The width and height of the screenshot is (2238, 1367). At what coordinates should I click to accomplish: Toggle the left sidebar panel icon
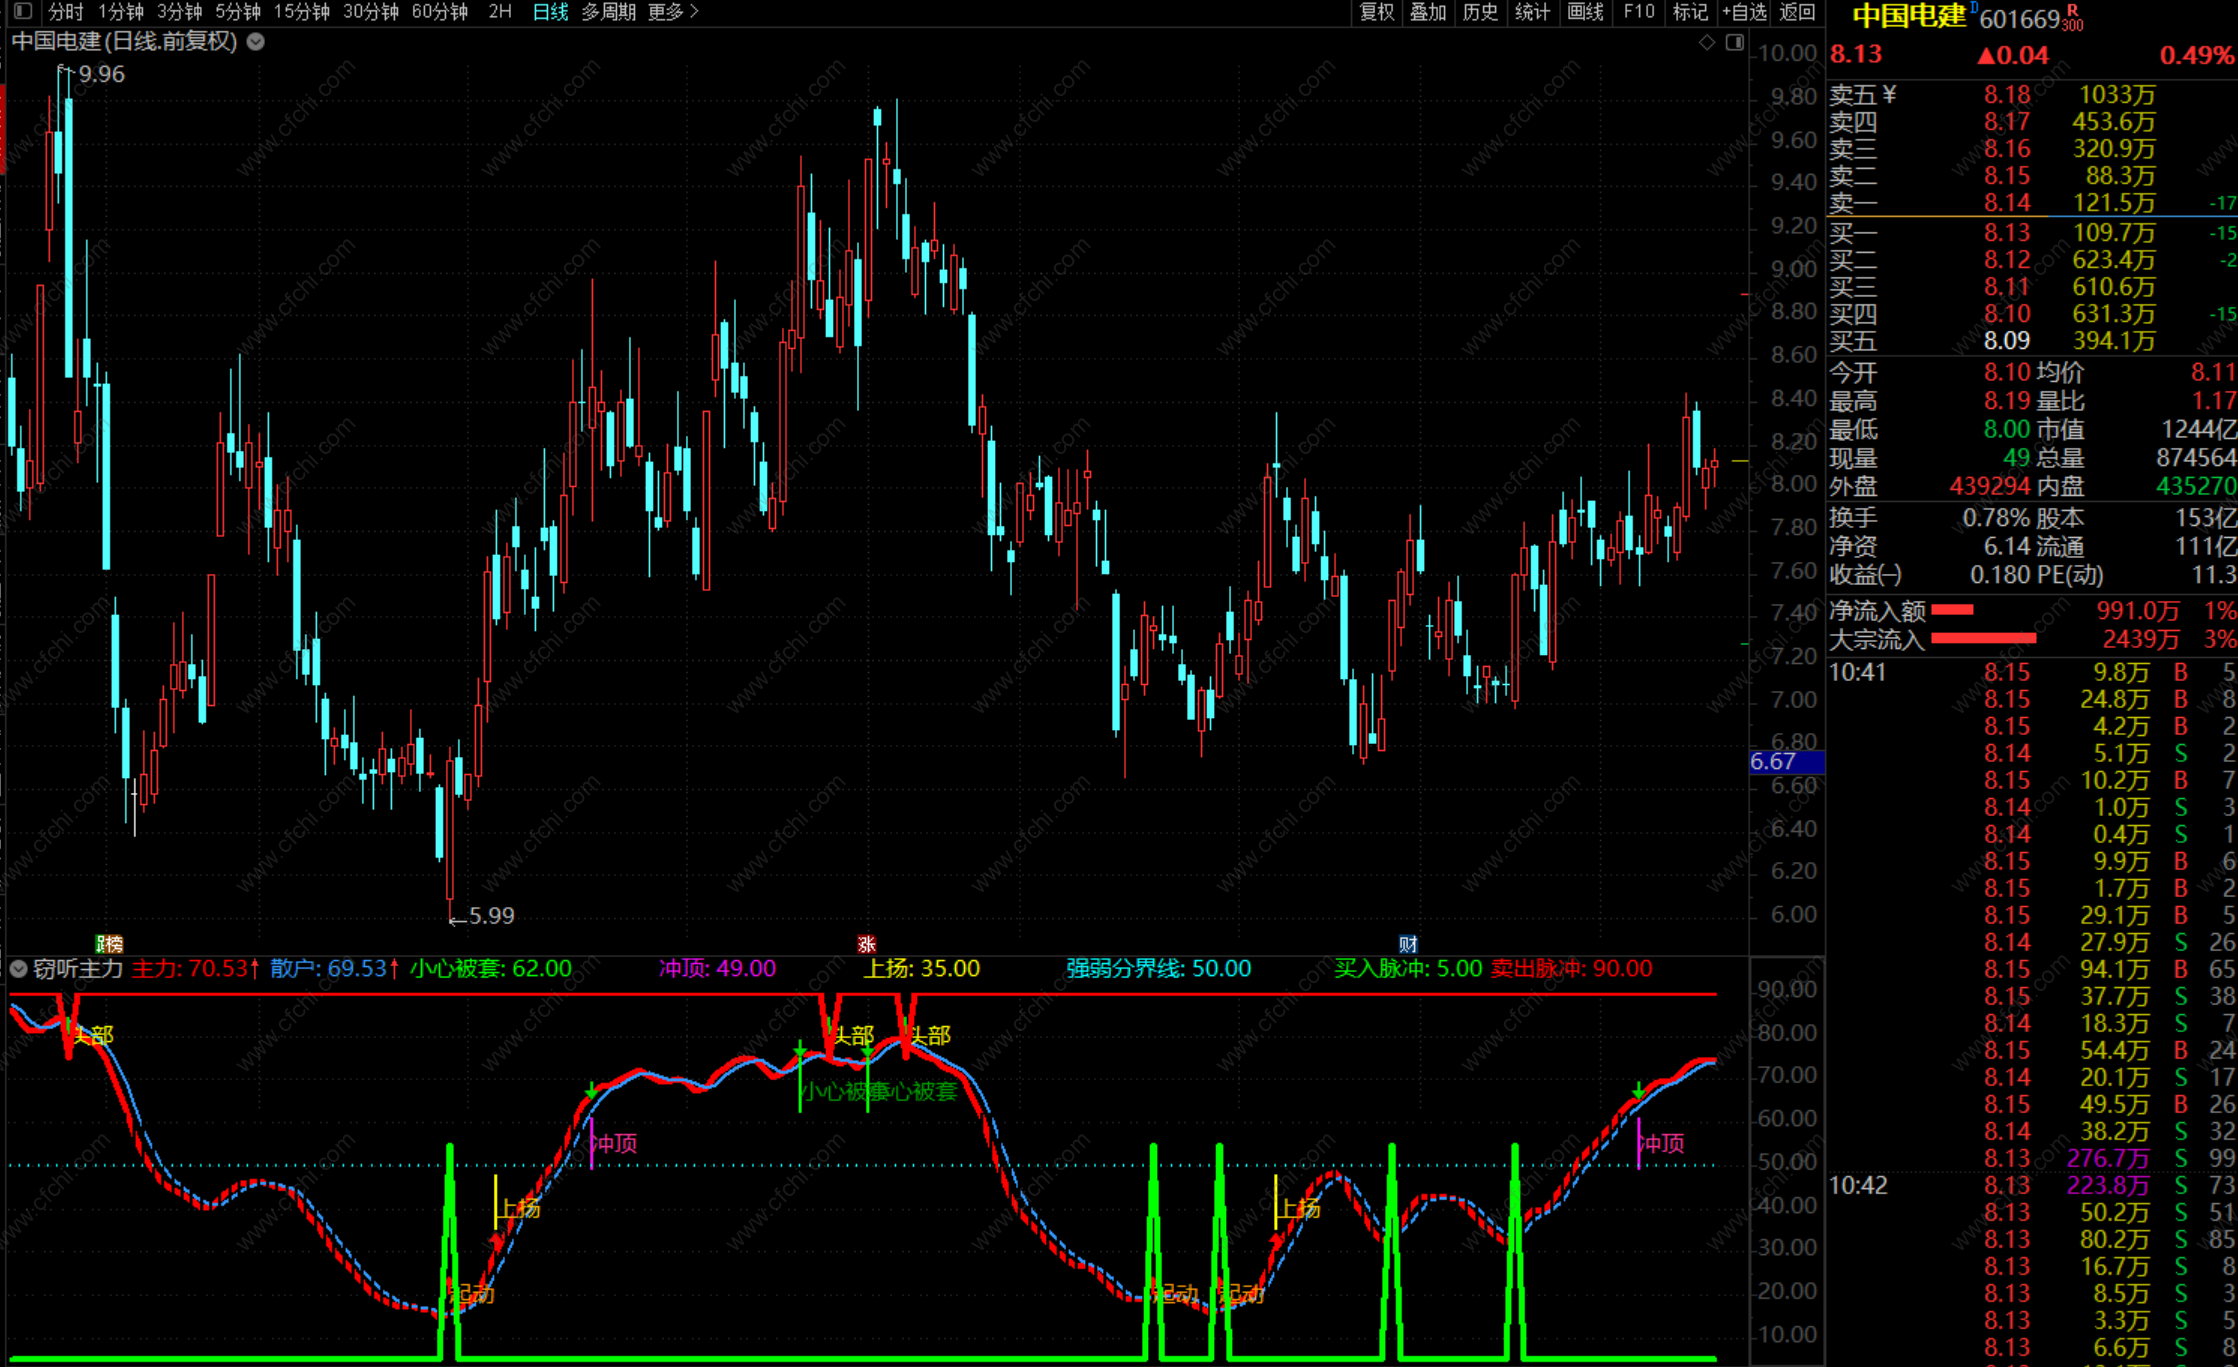click(24, 12)
